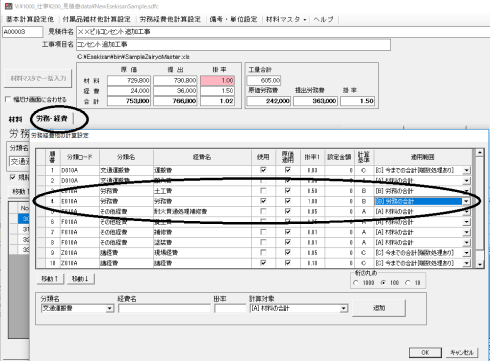Click the 追加 button
This screenshot has width=490, height=361.
click(379, 308)
